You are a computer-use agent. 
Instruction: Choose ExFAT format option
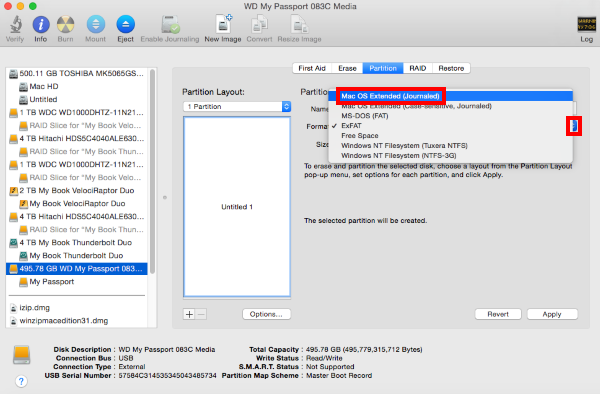coord(451,126)
